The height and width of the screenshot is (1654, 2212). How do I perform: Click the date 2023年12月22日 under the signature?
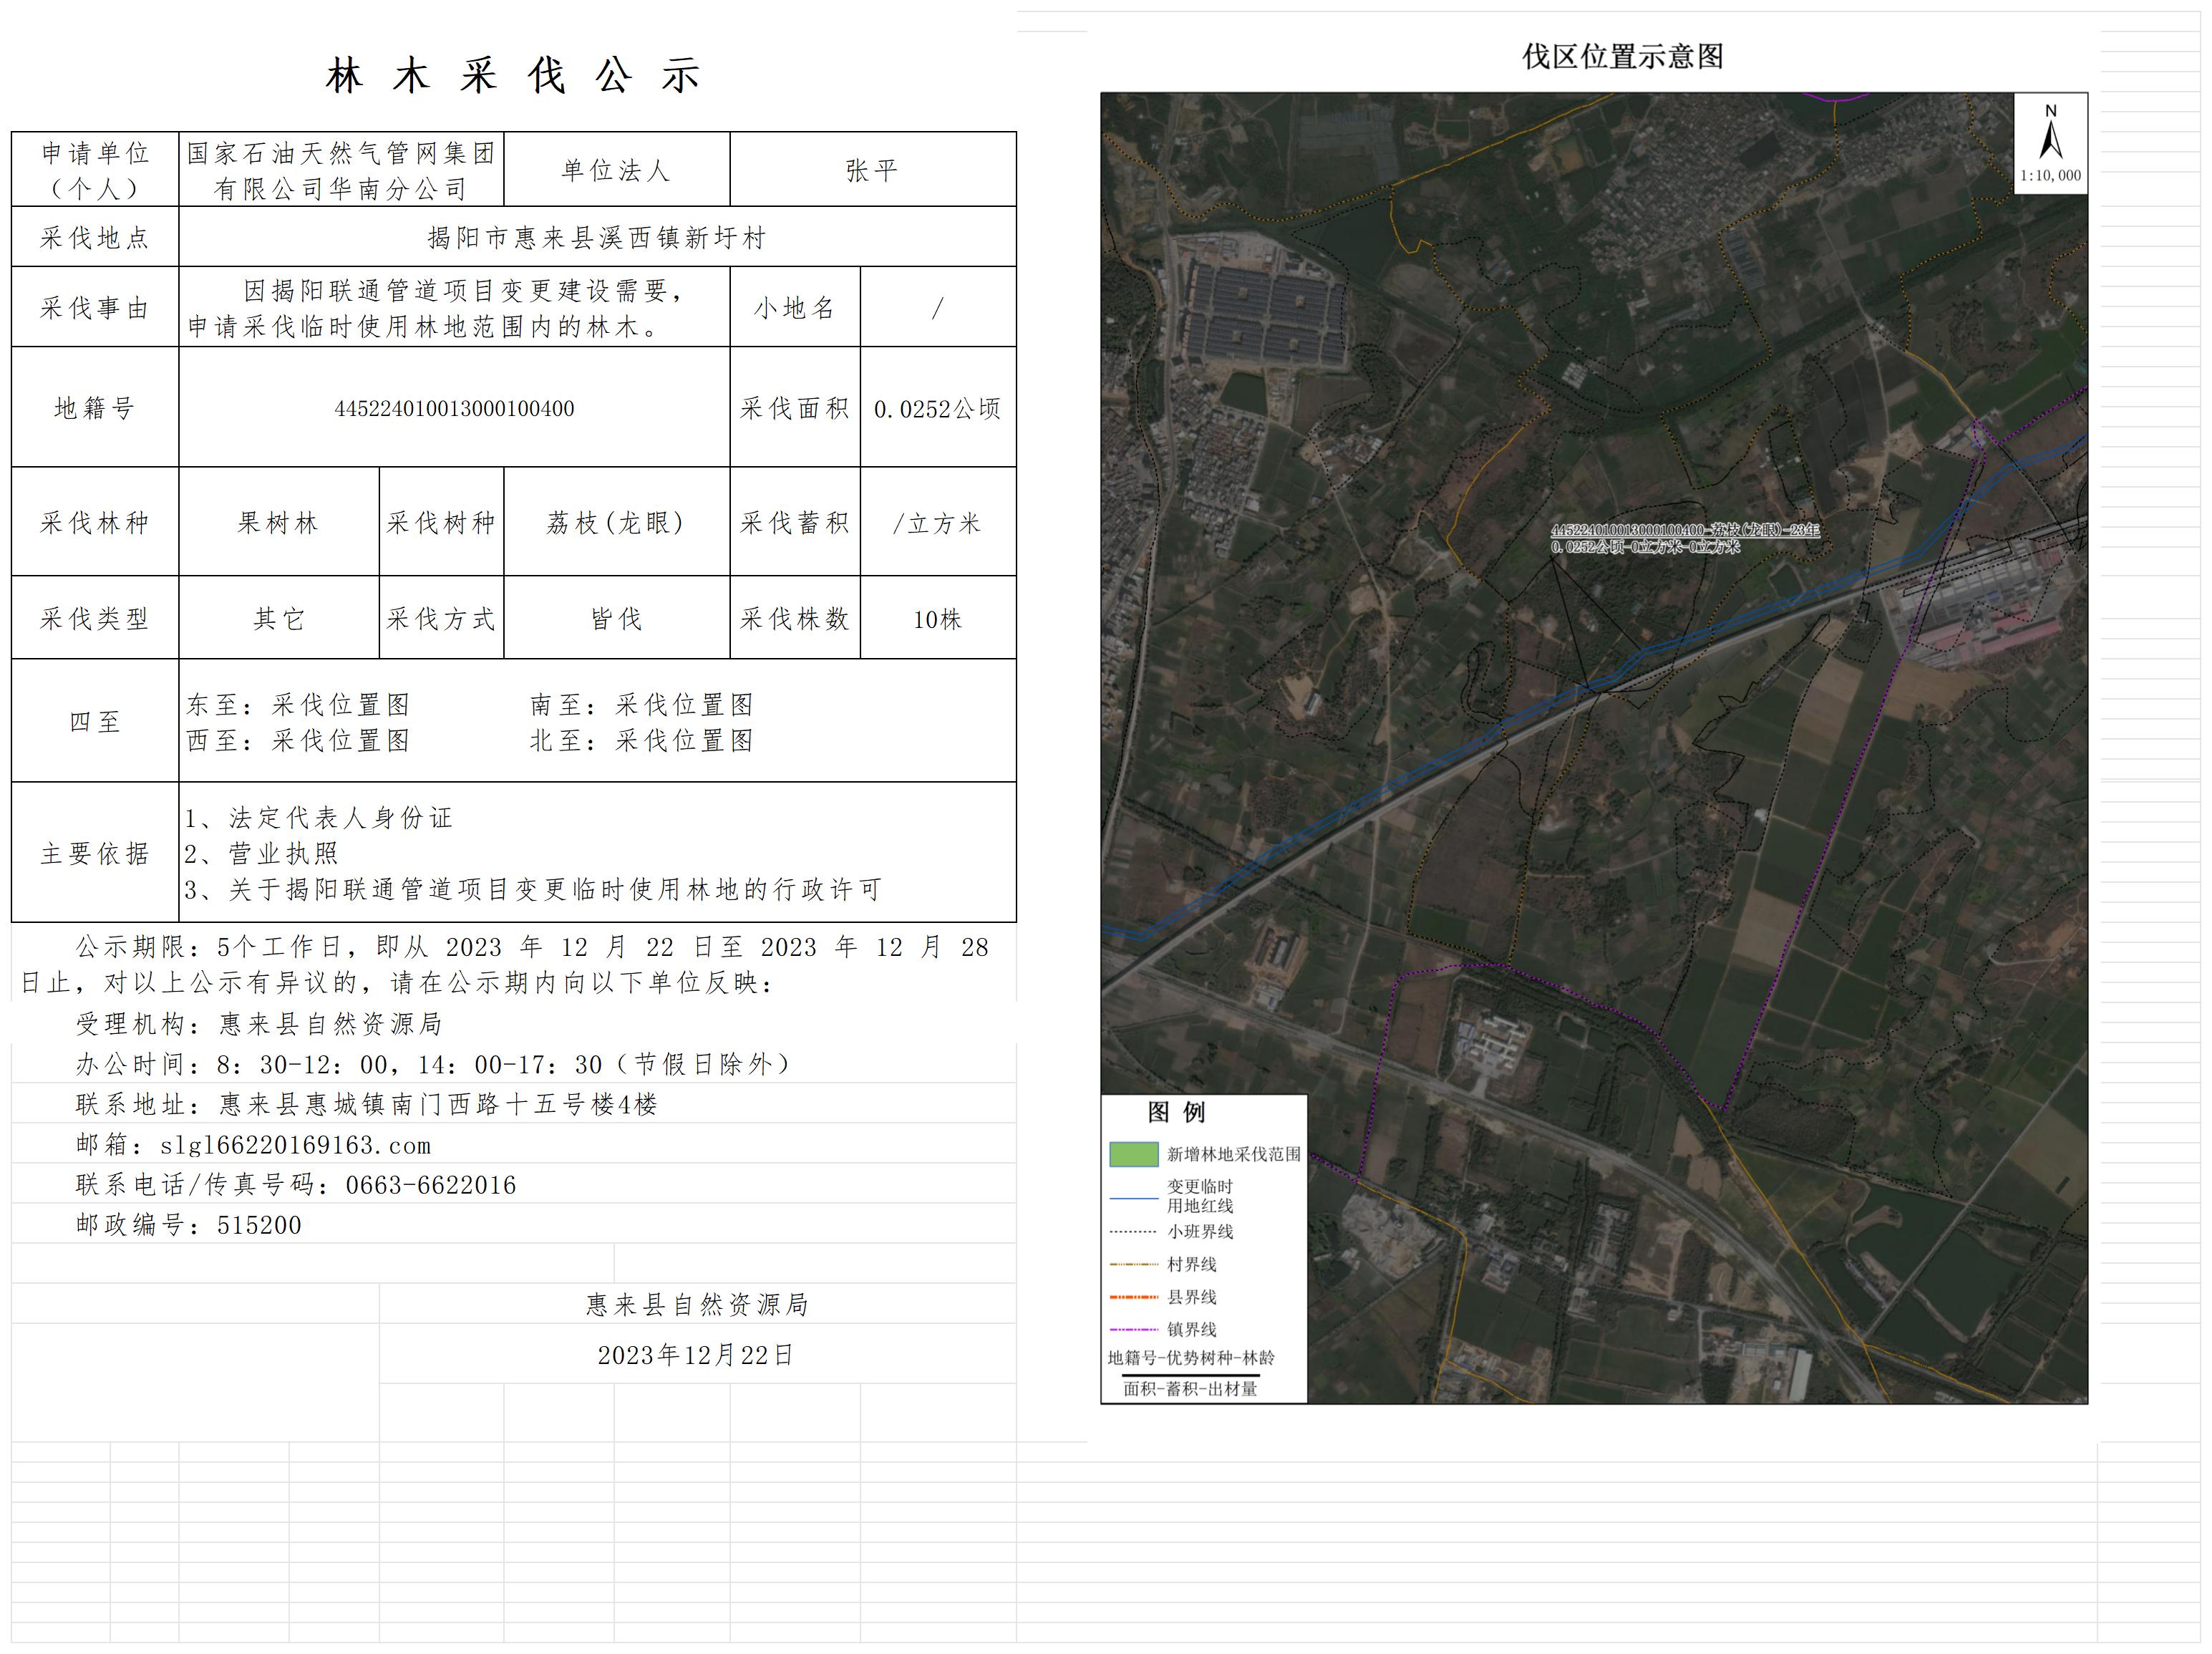click(696, 1355)
